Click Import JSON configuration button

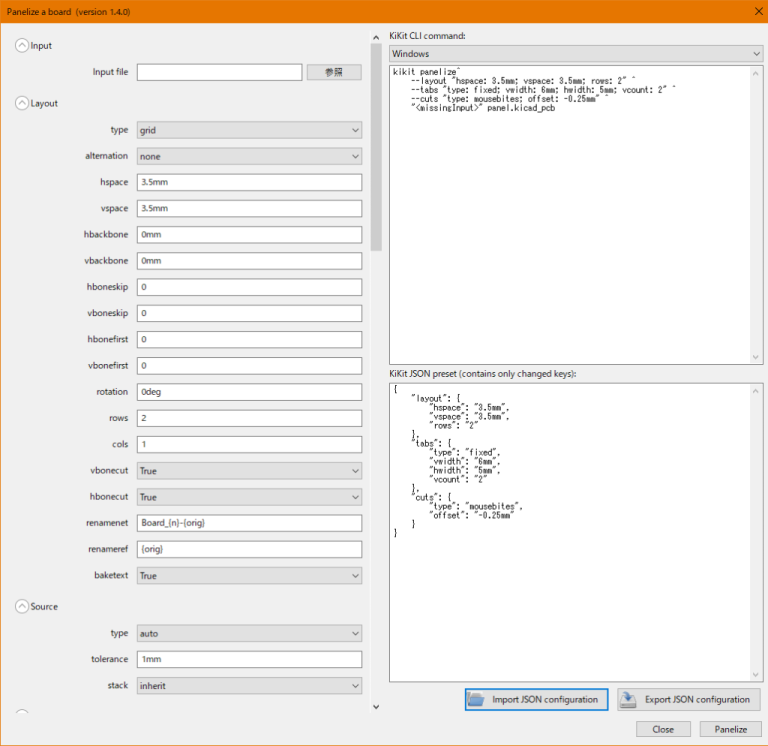point(535,699)
